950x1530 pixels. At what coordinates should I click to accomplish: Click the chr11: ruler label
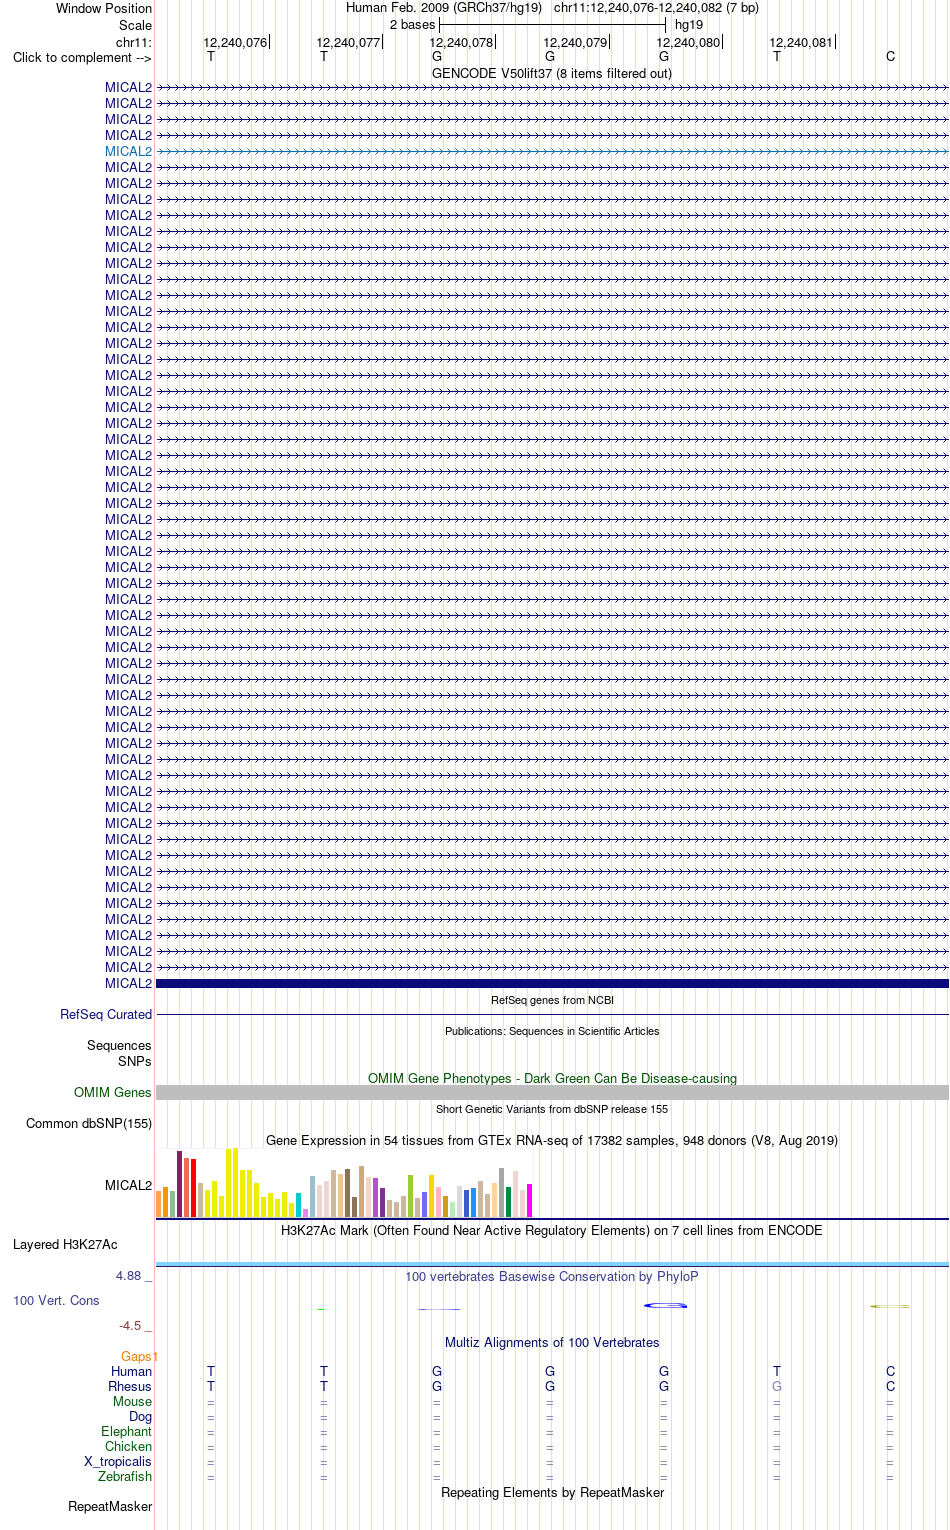[x=134, y=43]
